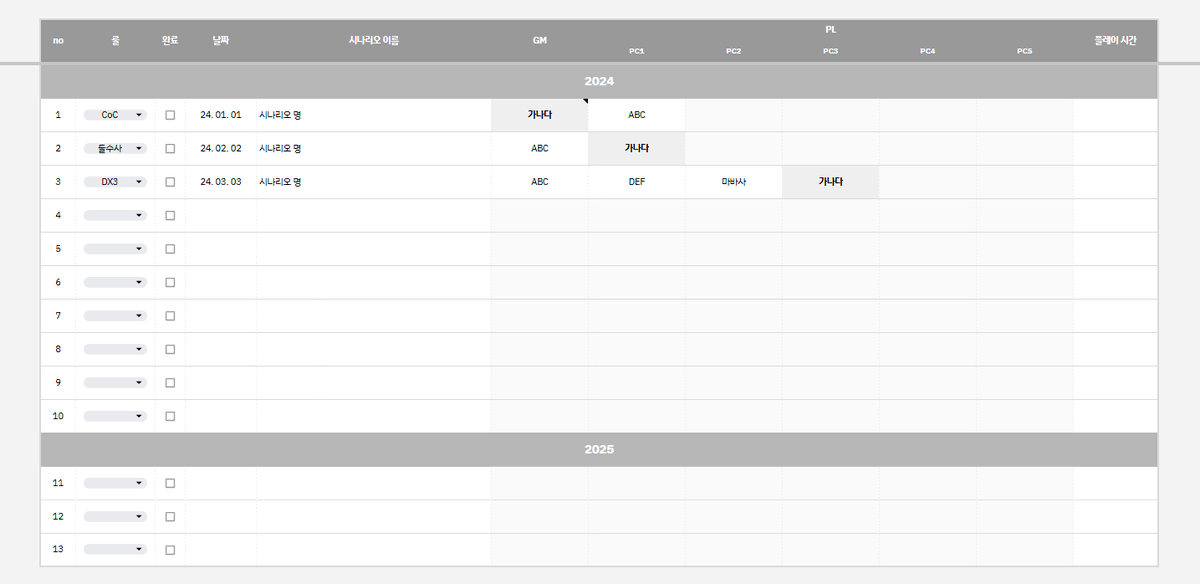Select the 'PC1' sub-header
Image resolution: width=1200 pixels, height=584 pixels.
[x=636, y=51]
